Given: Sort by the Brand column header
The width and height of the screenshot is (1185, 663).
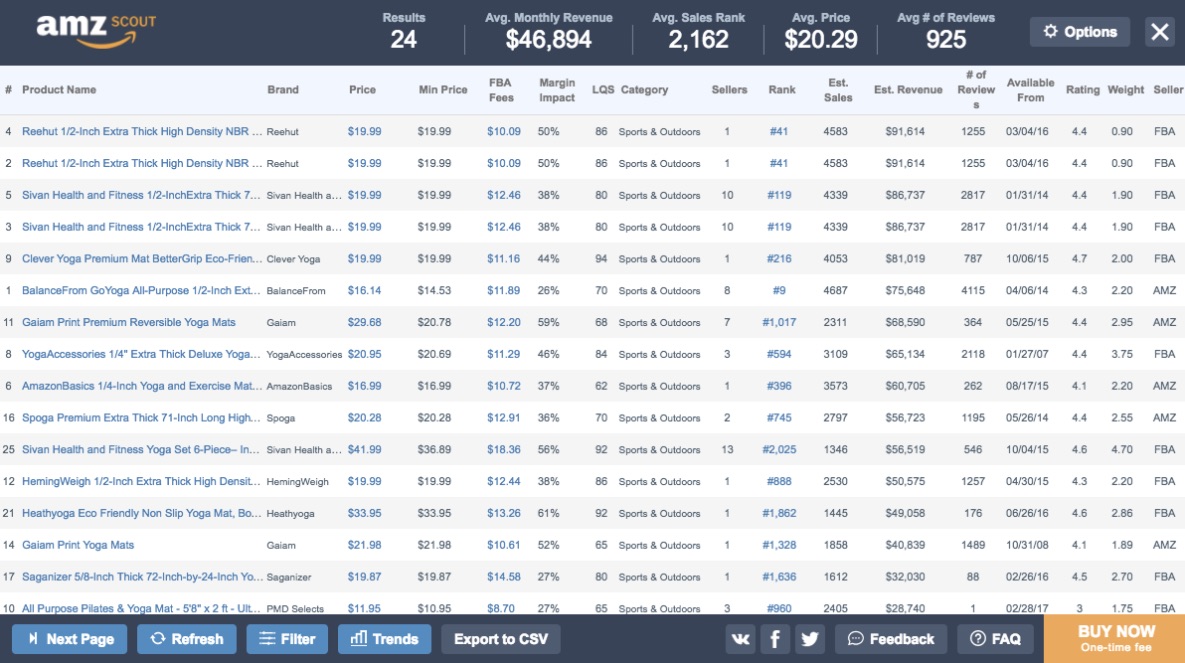Looking at the screenshot, I should coord(283,89).
